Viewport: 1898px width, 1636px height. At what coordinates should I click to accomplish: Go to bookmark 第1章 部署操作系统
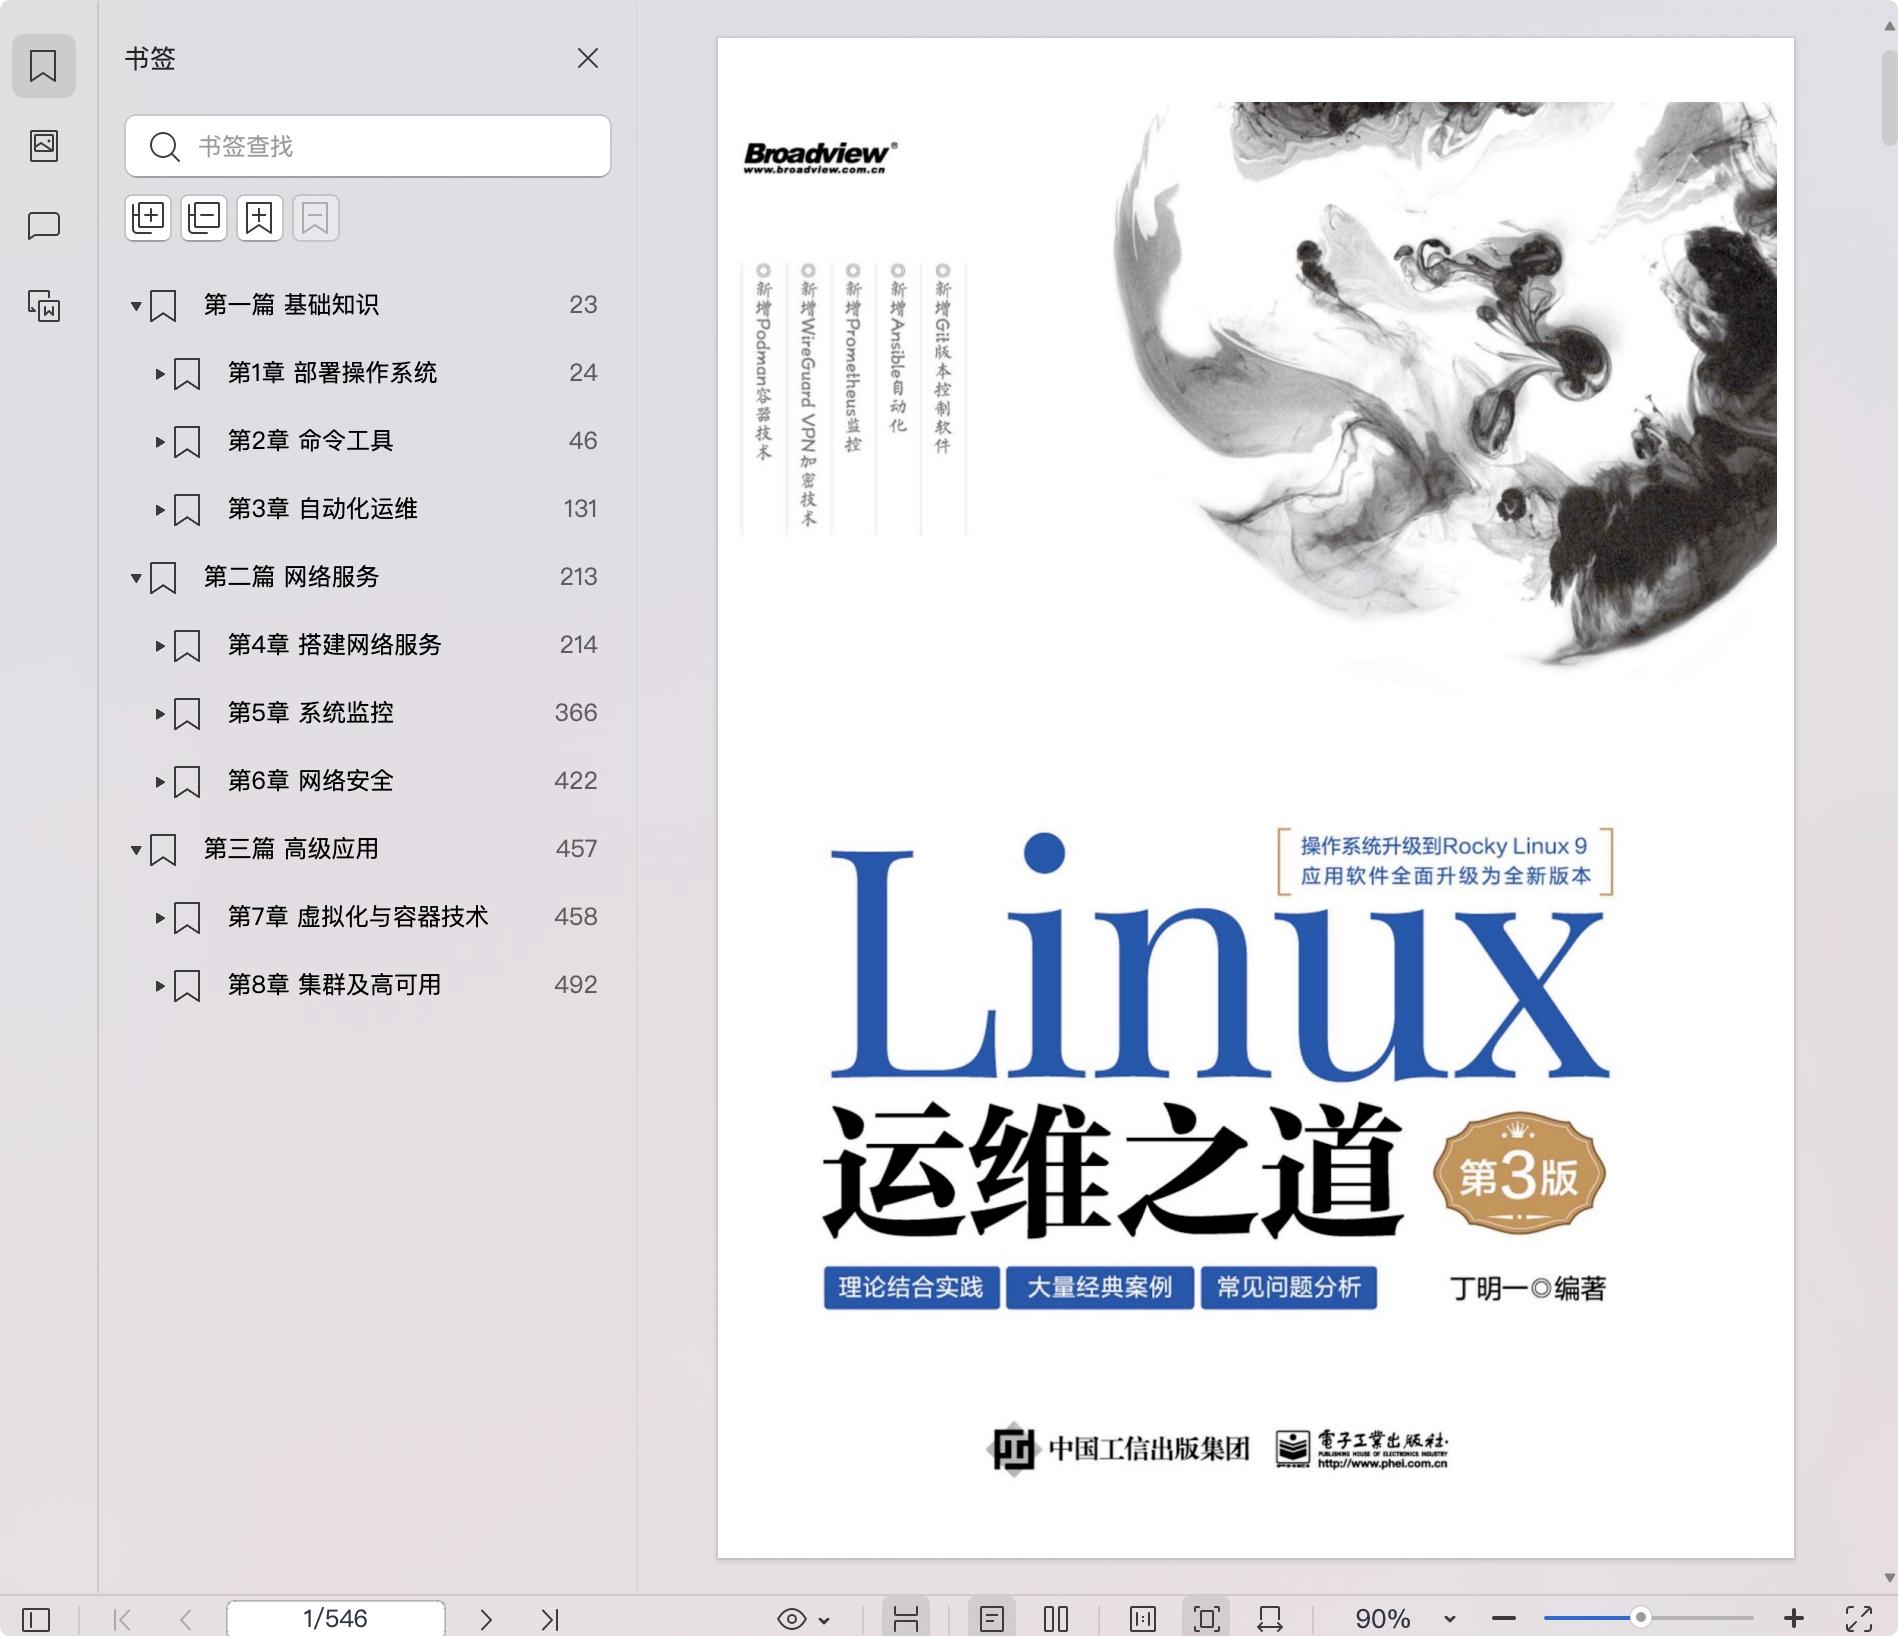332,373
